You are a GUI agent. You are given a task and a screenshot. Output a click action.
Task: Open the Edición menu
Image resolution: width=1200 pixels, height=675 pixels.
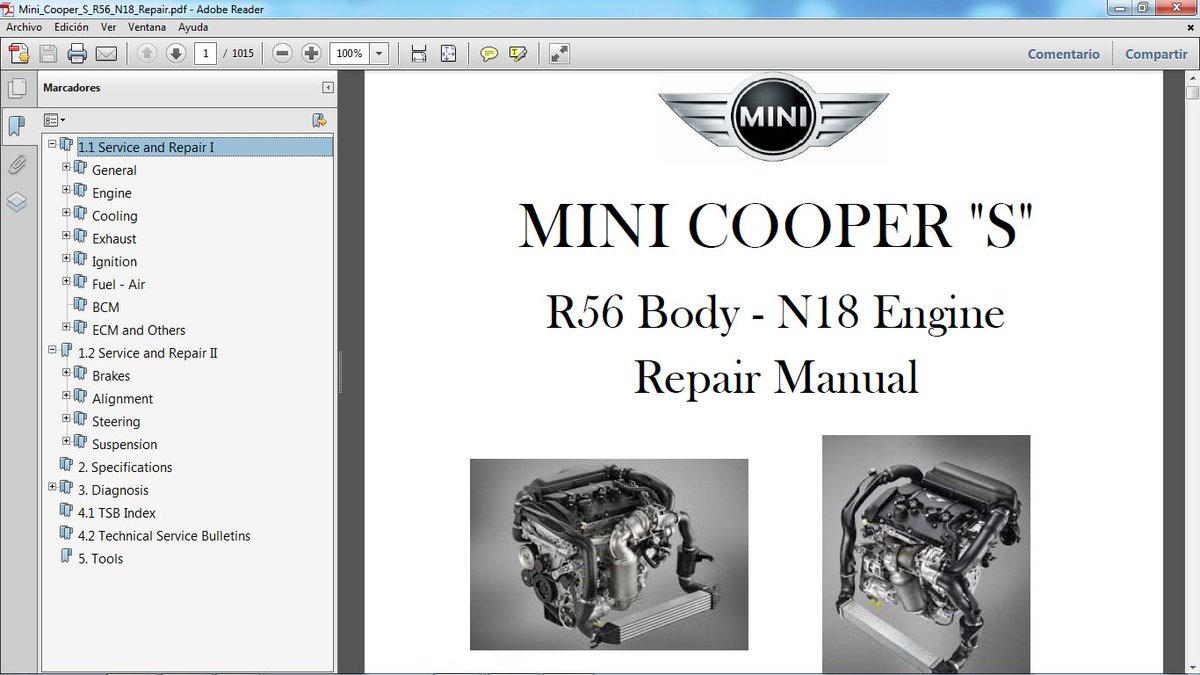pyautogui.click(x=71, y=27)
